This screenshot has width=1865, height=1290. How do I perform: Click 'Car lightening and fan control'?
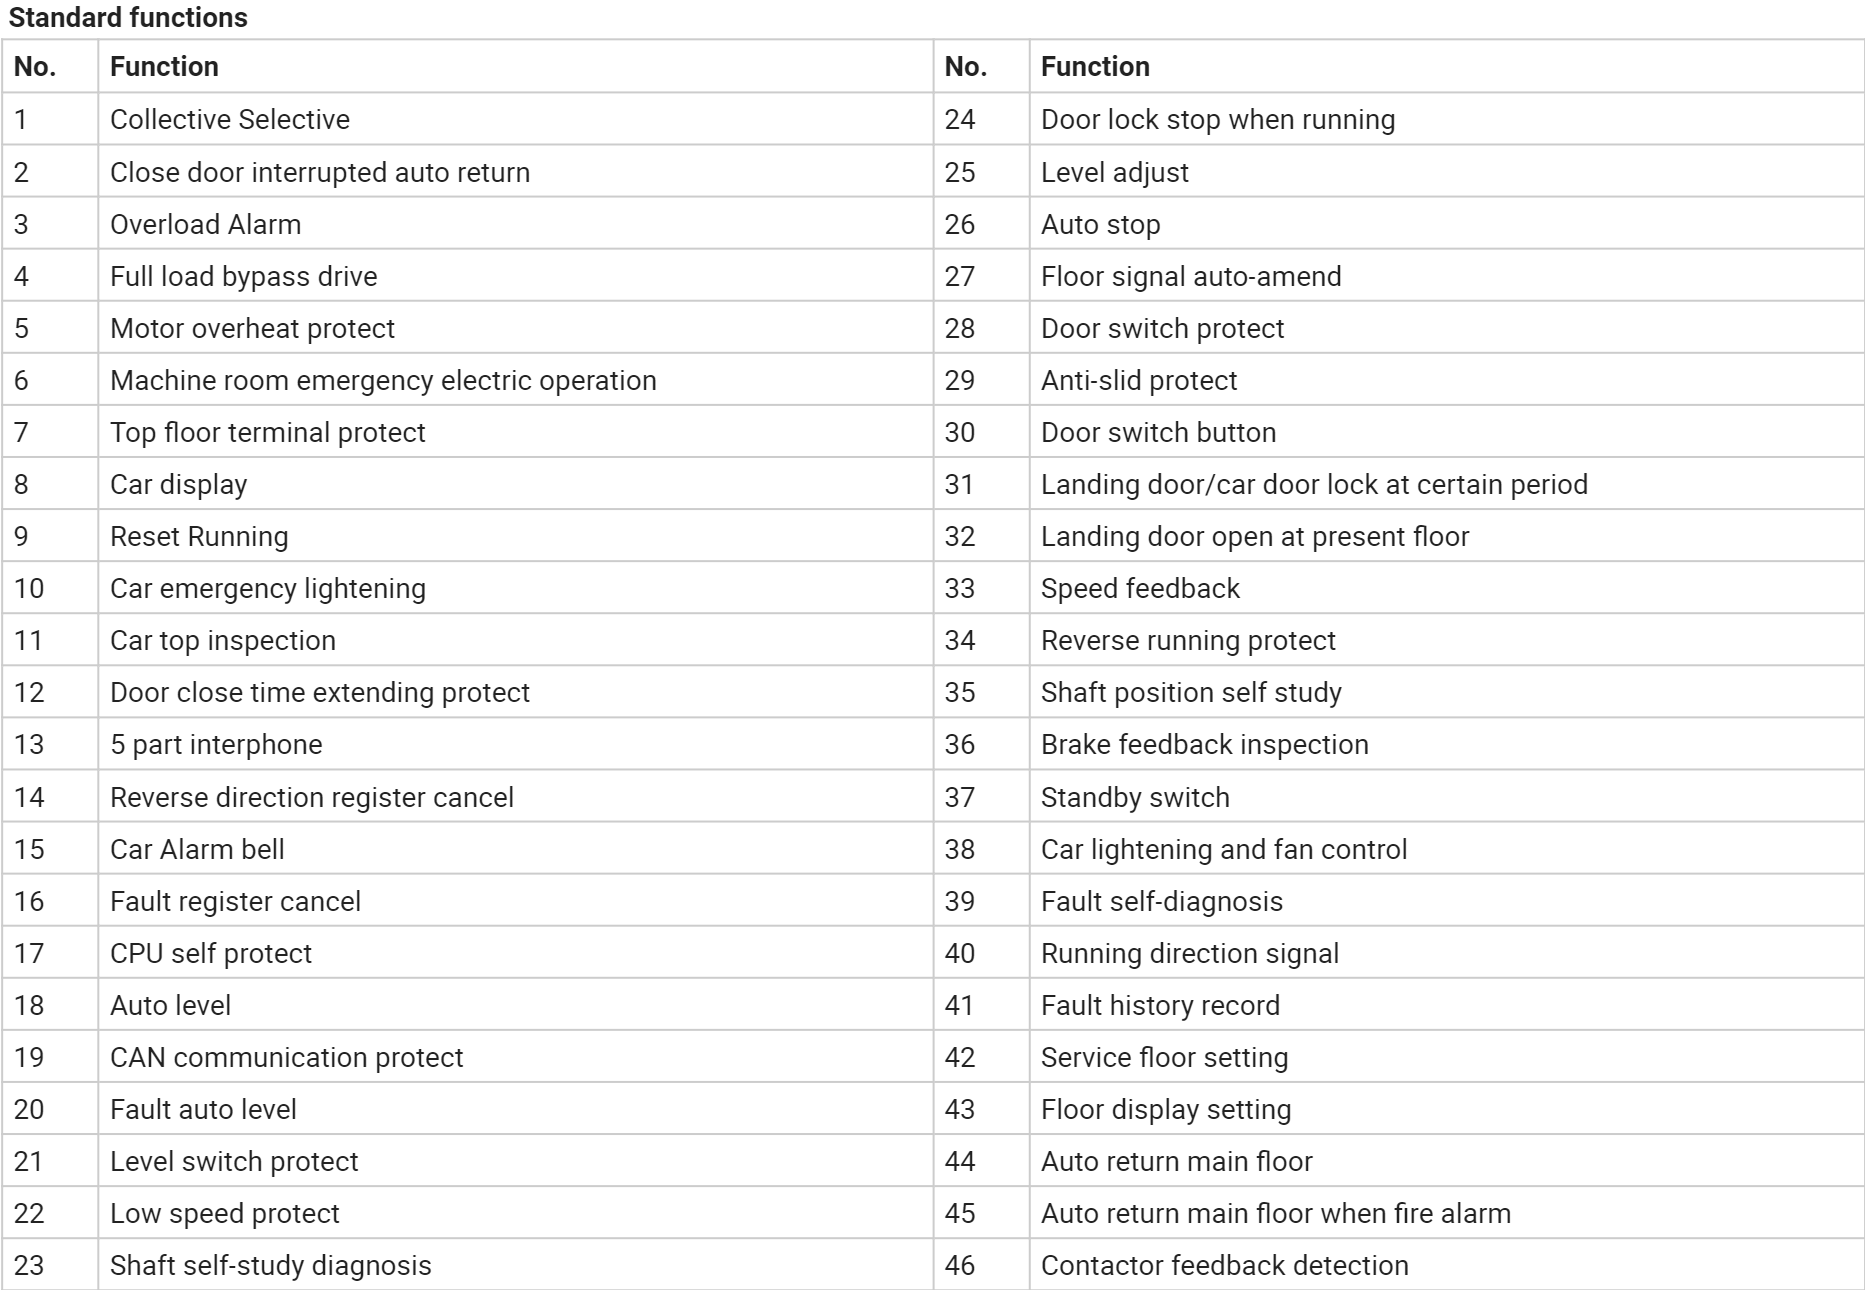[1224, 850]
